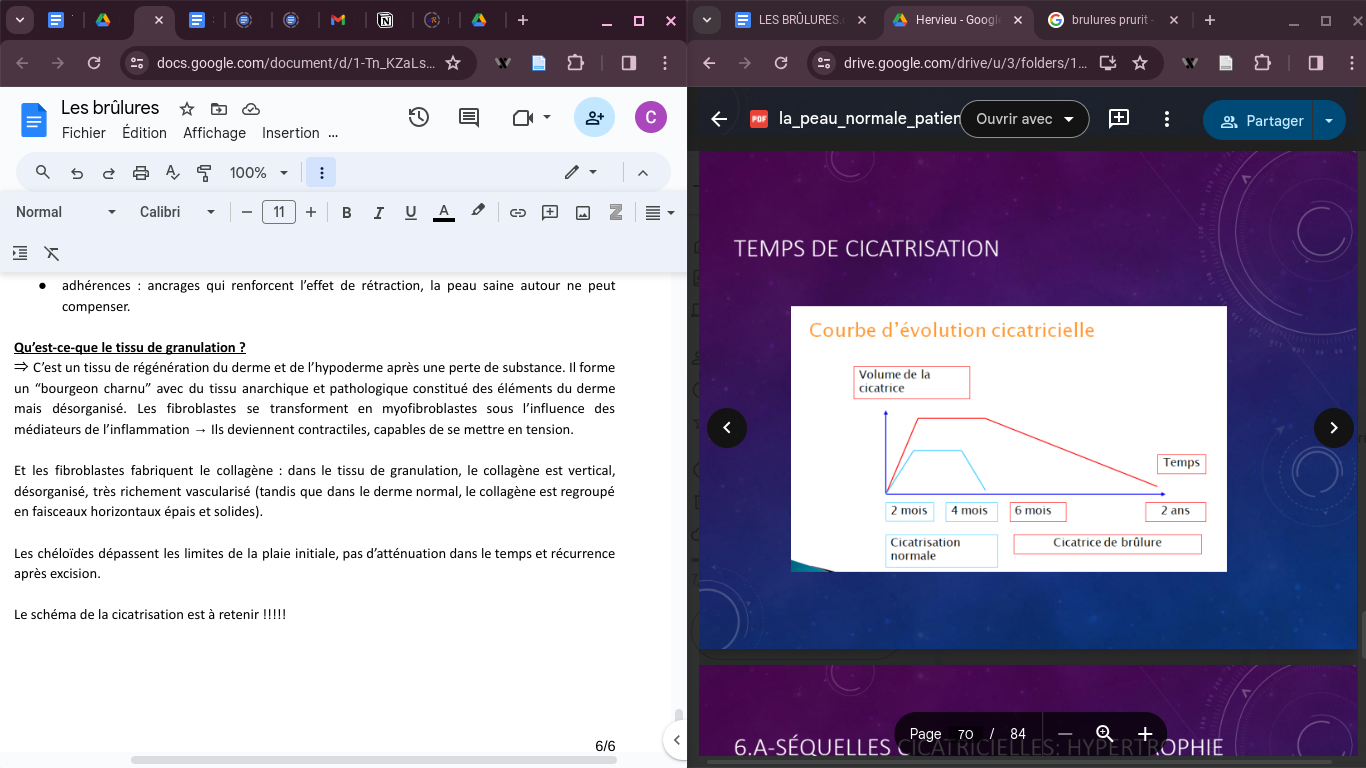
Task: Run spelling and grammar check
Action: (x=172, y=173)
